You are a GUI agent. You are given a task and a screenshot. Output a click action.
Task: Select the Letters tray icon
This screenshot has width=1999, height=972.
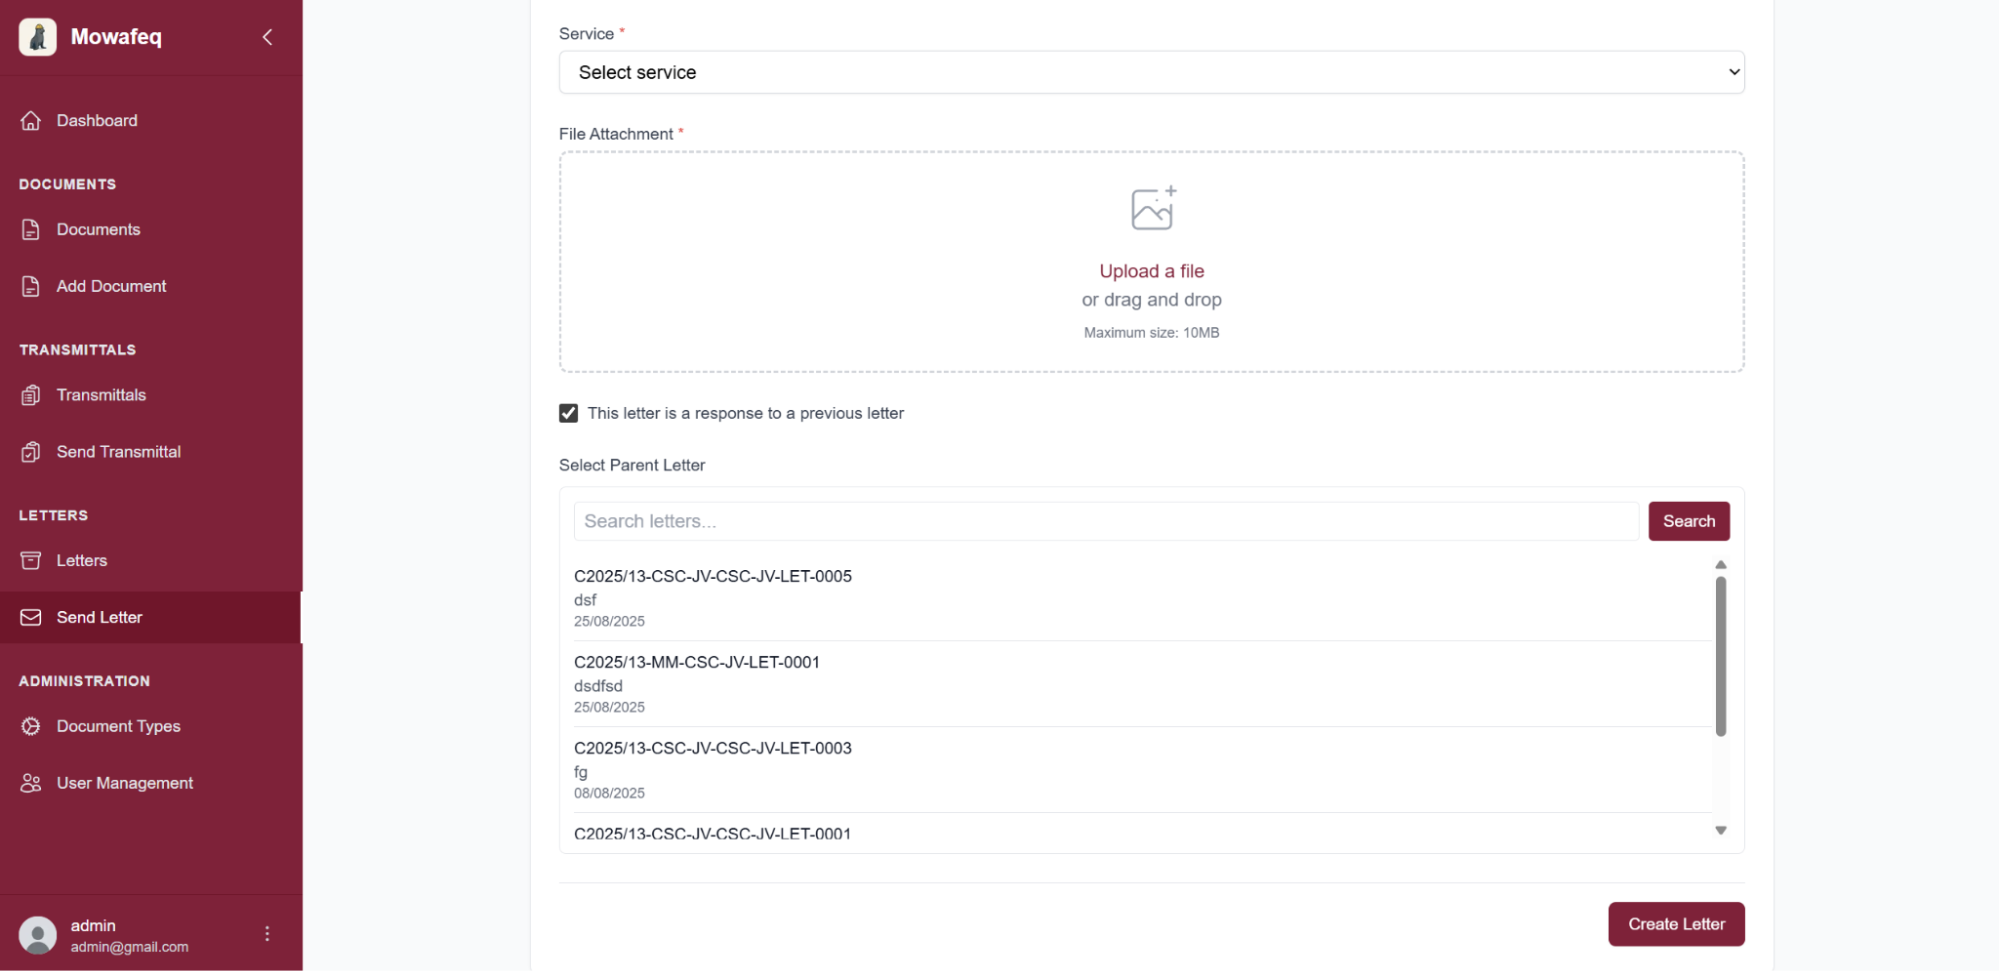(x=31, y=561)
